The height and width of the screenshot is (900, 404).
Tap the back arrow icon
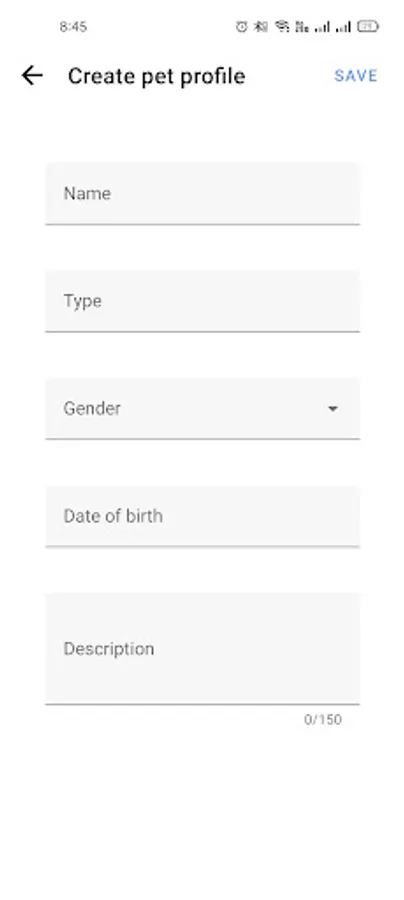(32, 76)
